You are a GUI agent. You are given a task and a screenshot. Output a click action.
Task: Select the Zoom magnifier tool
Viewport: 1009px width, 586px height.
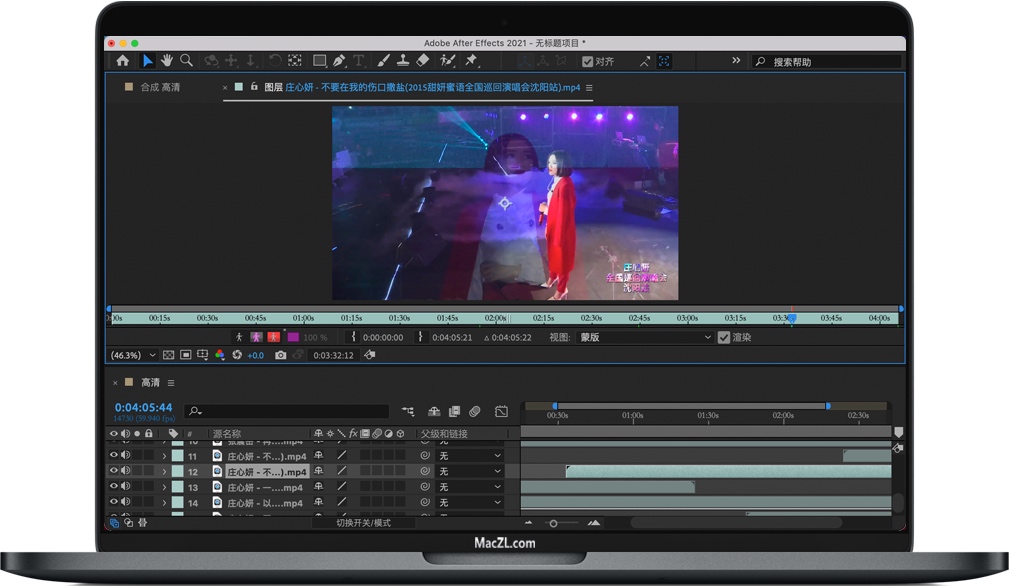[x=186, y=61]
